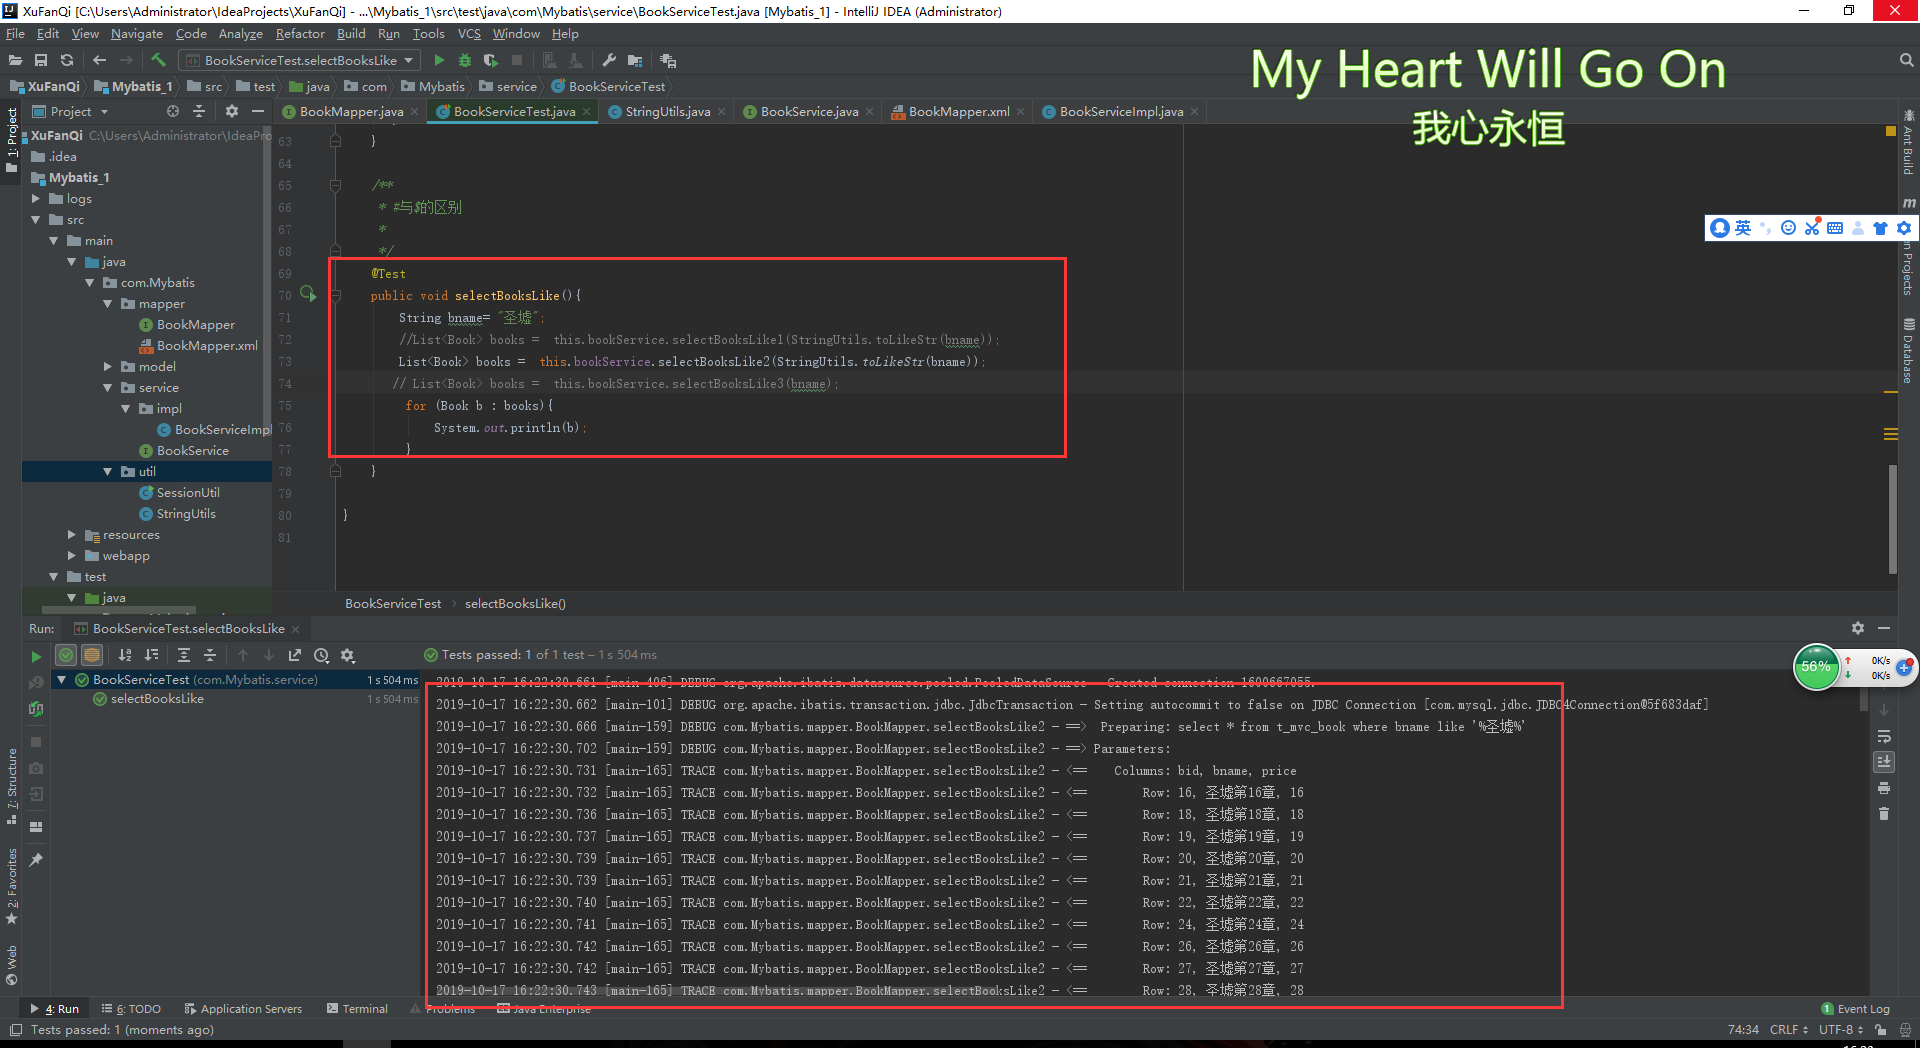Click the UTF-8 encoding selector in status bar
The height and width of the screenshot is (1048, 1920).
tap(1841, 1030)
